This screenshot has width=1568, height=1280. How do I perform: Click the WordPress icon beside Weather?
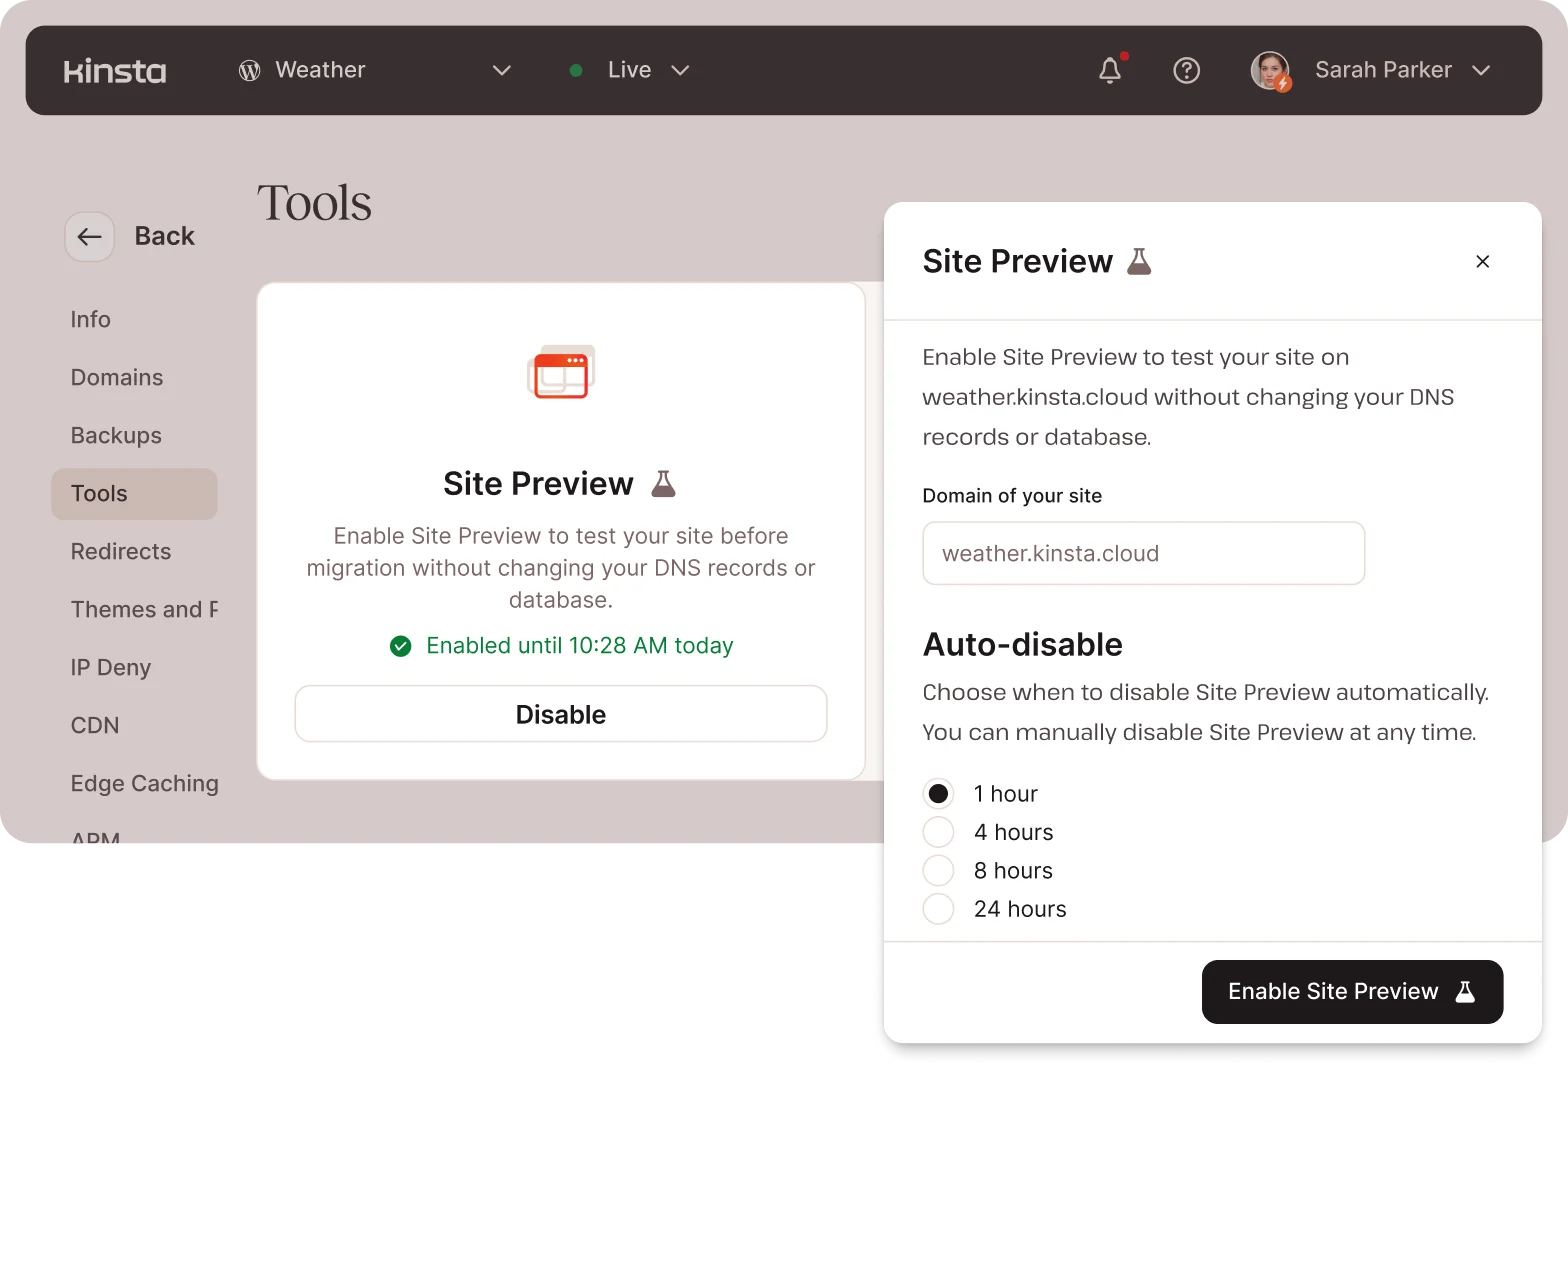[x=249, y=70]
